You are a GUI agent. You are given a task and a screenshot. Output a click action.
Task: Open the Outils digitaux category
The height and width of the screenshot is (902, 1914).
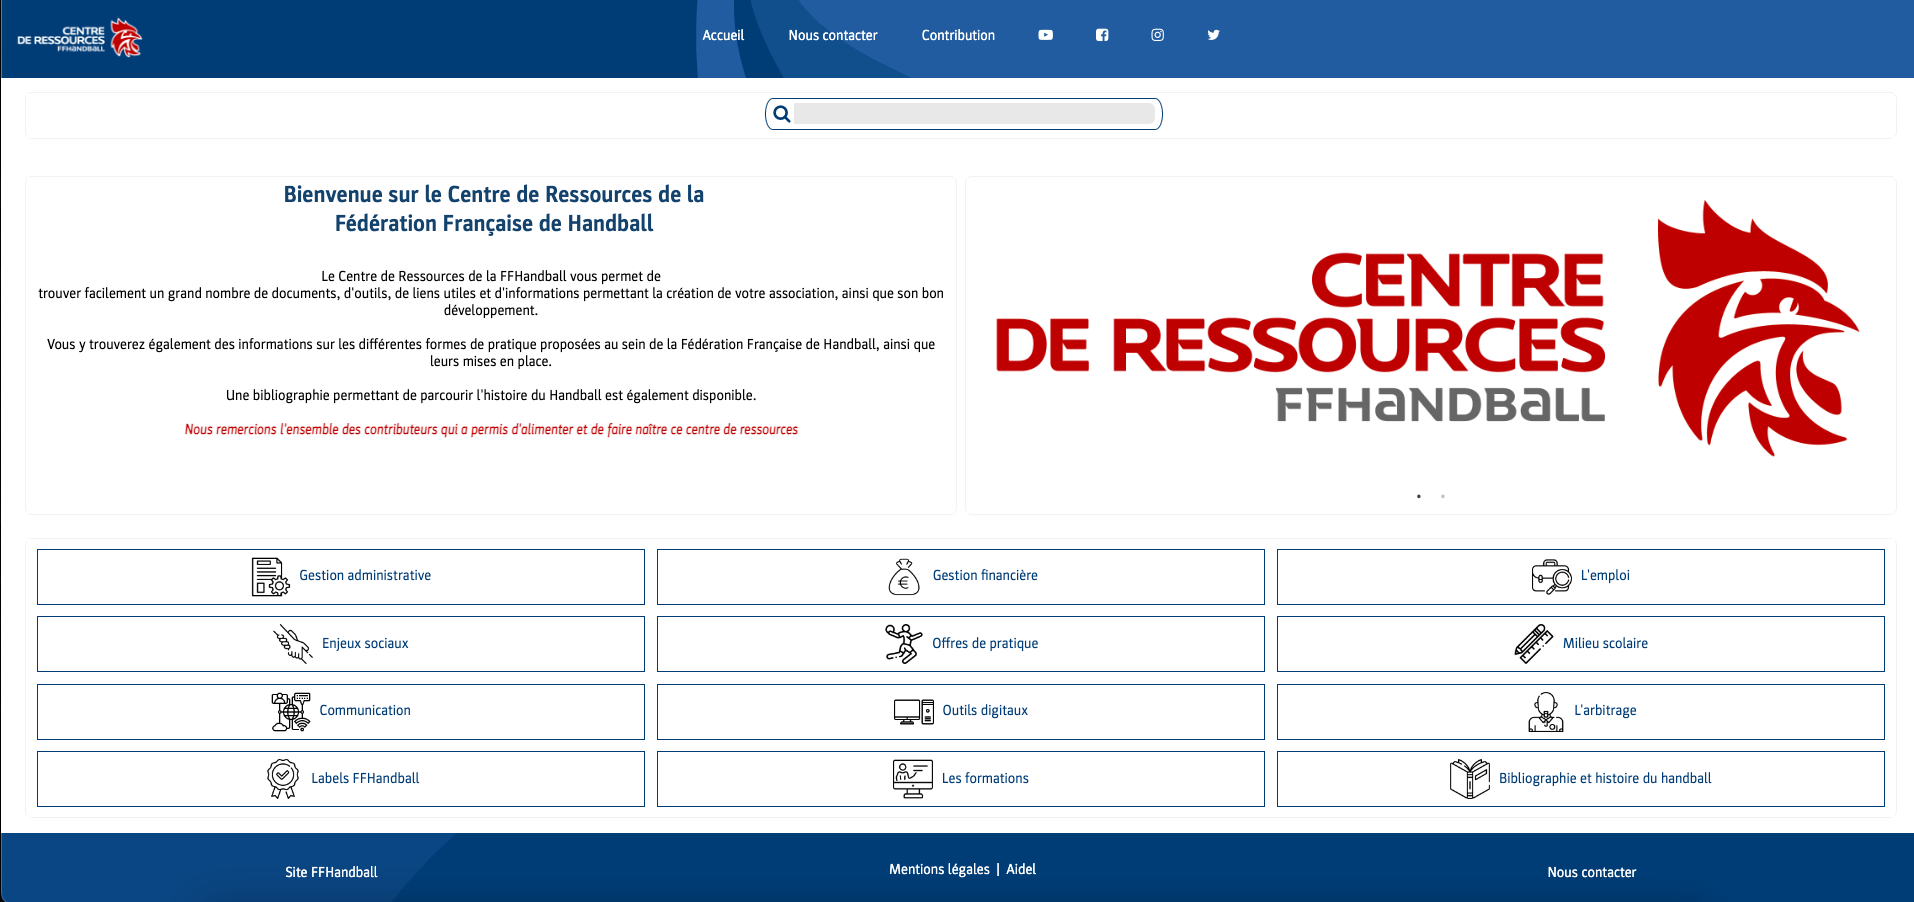tap(961, 712)
